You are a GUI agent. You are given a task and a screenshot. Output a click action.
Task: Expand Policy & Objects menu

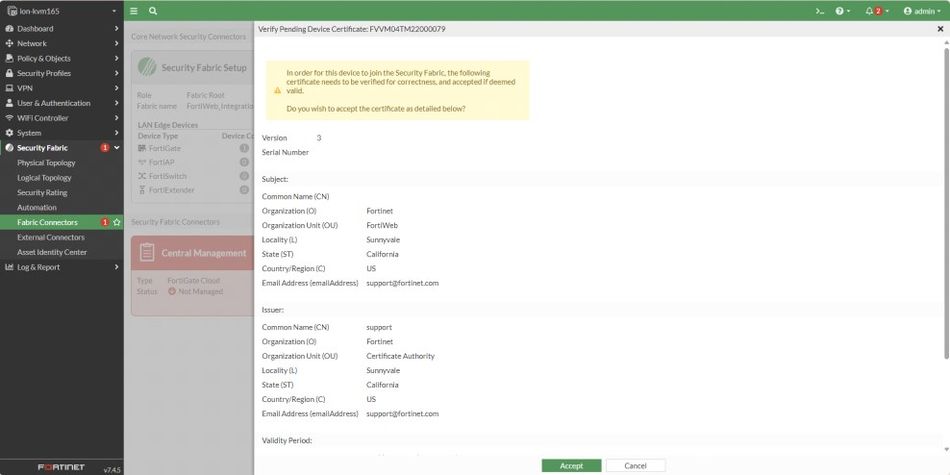click(62, 58)
